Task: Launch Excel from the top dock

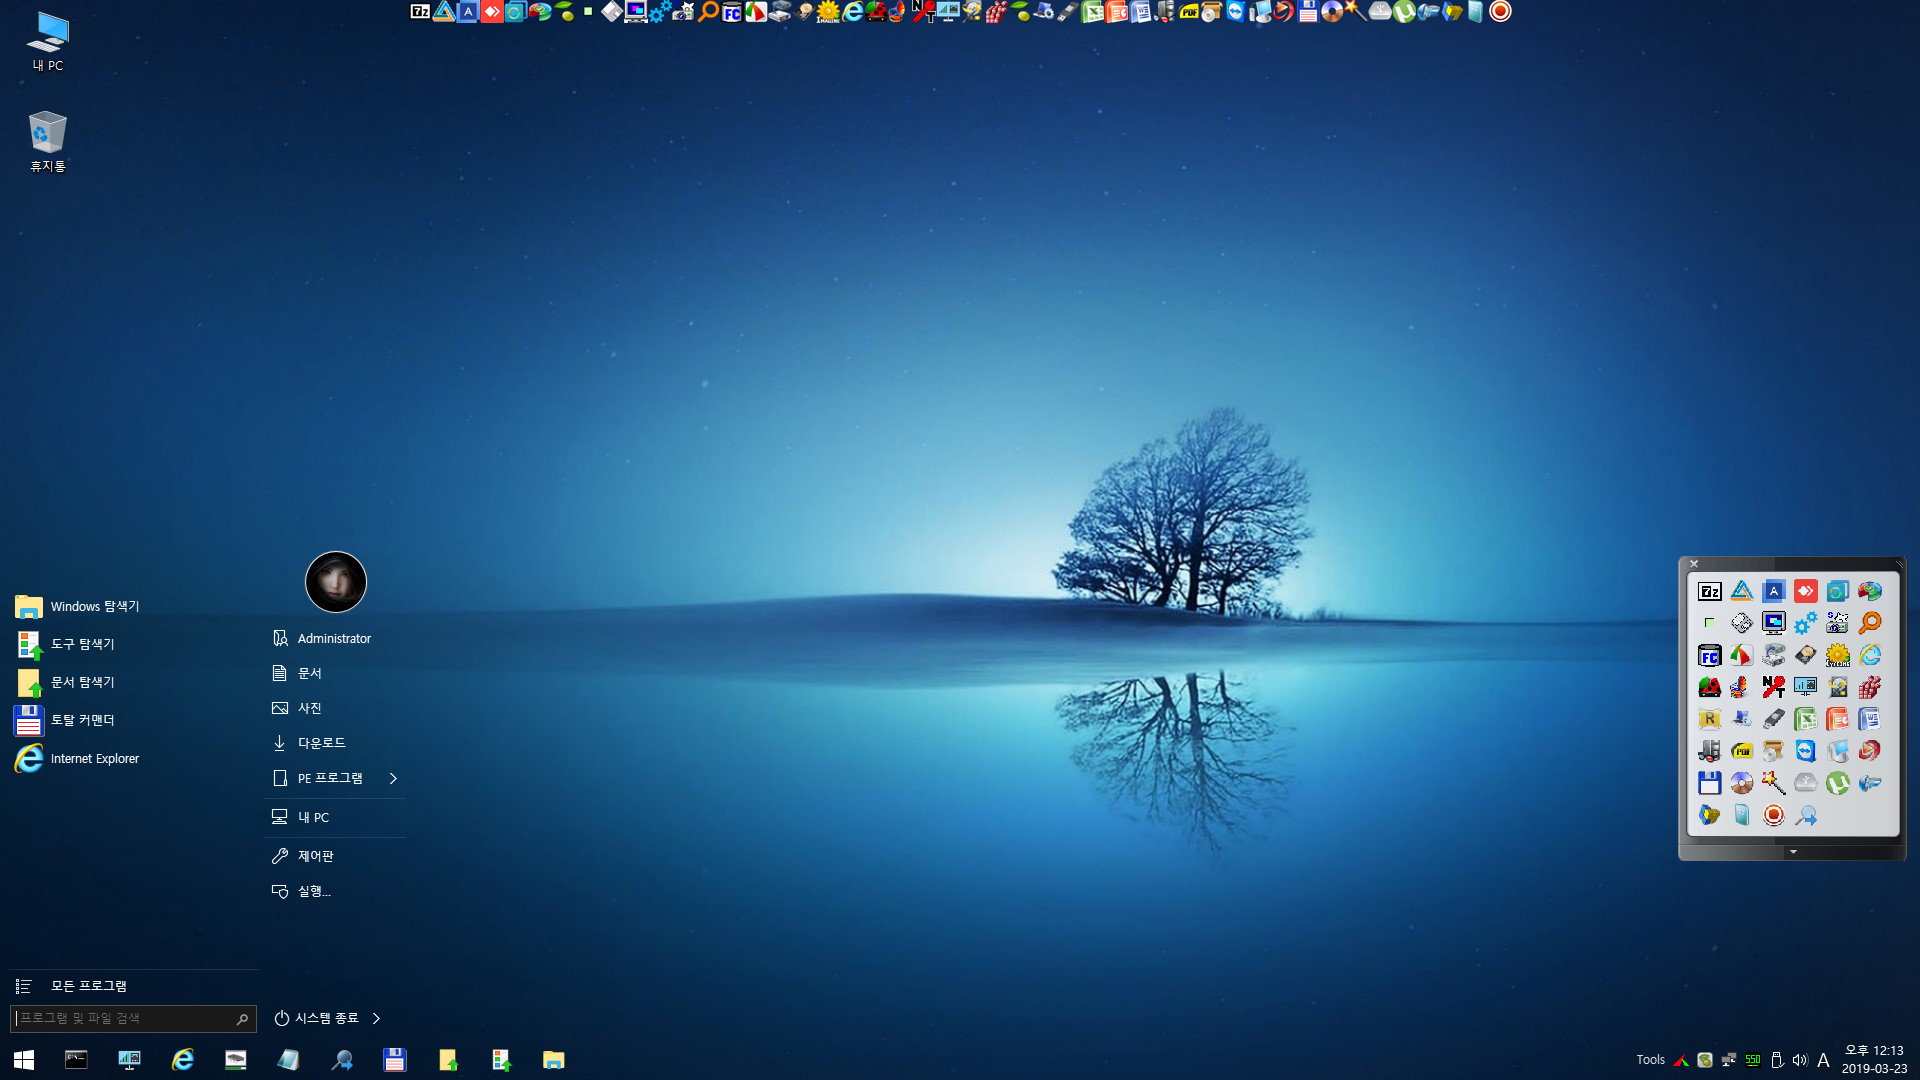Action: (1092, 11)
